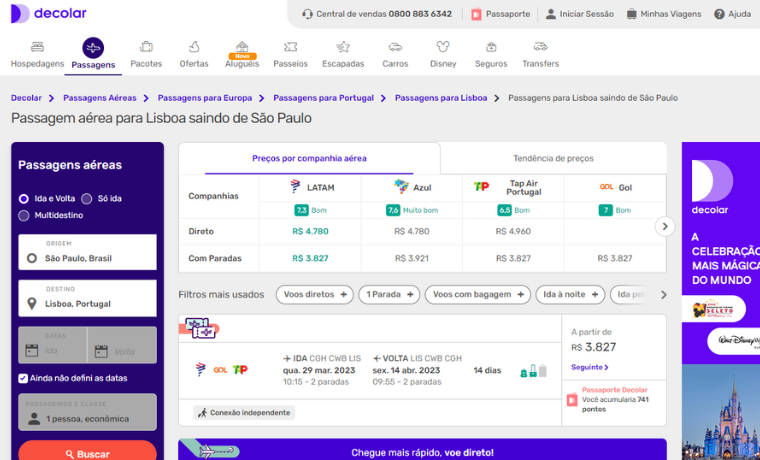This screenshot has height=460, width=760.
Task: Open Aluguéis house icon
Action: click(x=242, y=47)
